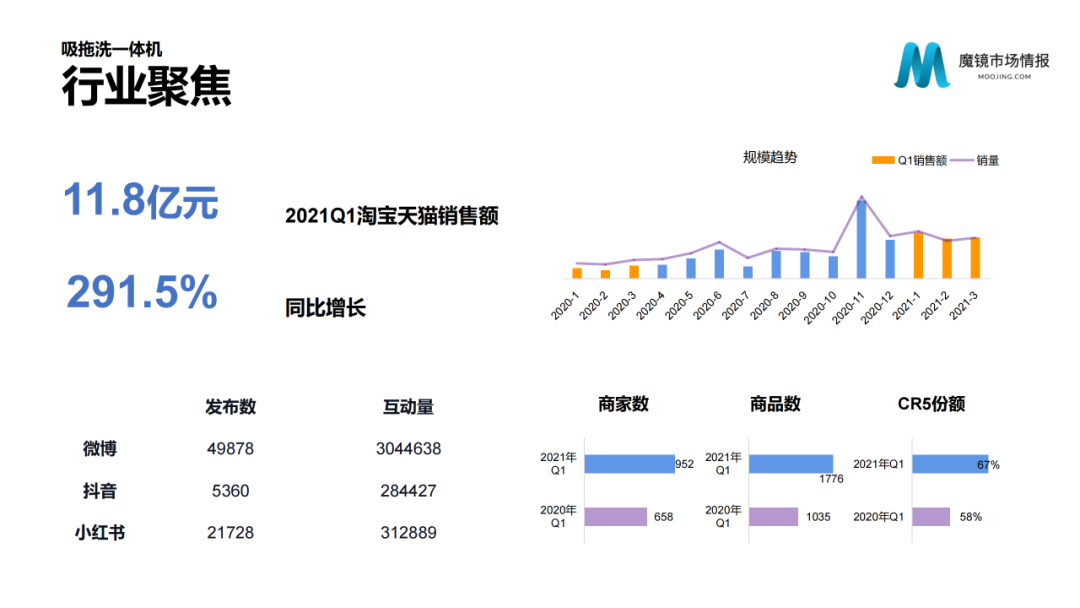Click the purple 658 merchant bar
Image resolution: width=1080 pixels, height=608 pixels.
(x=616, y=516)
